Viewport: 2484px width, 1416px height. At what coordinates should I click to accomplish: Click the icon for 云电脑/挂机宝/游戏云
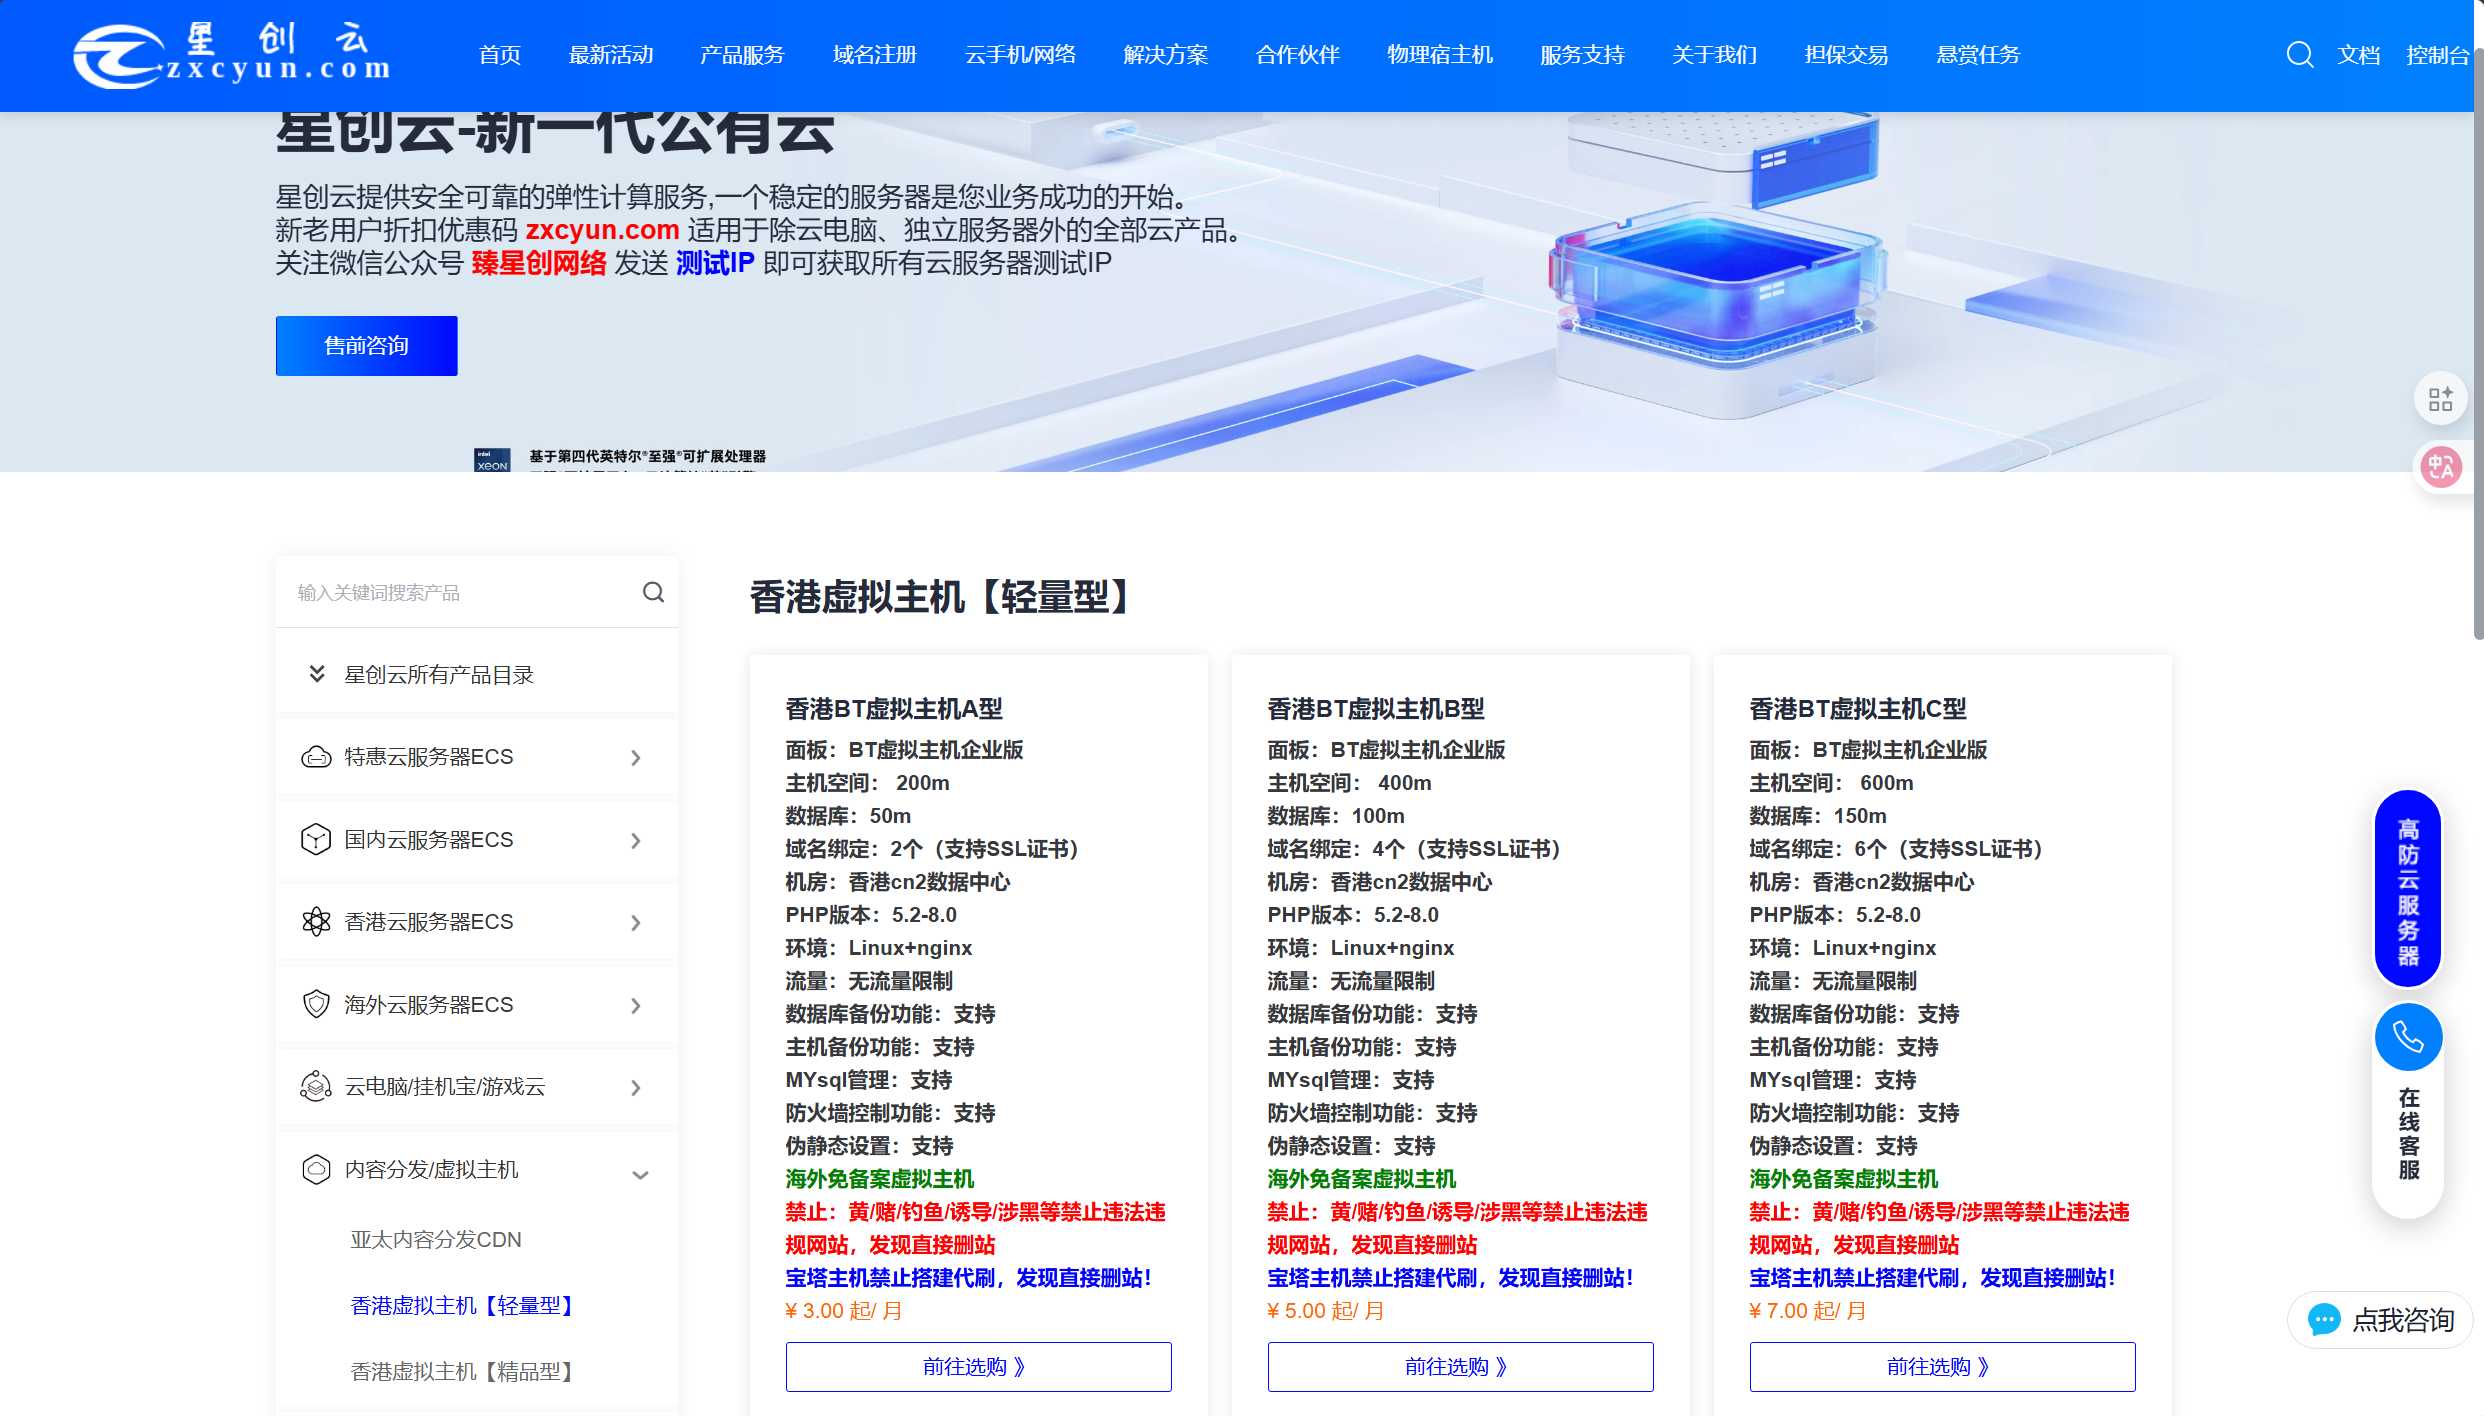(316, 1086)
